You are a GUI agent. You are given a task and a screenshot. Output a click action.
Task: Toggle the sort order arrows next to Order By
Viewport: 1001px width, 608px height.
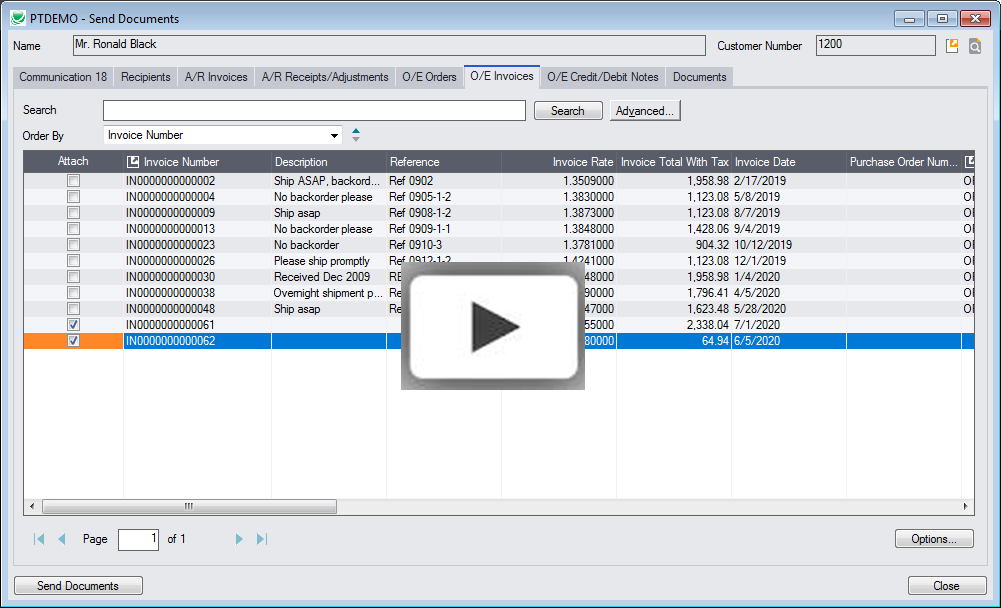pos(356,135)
